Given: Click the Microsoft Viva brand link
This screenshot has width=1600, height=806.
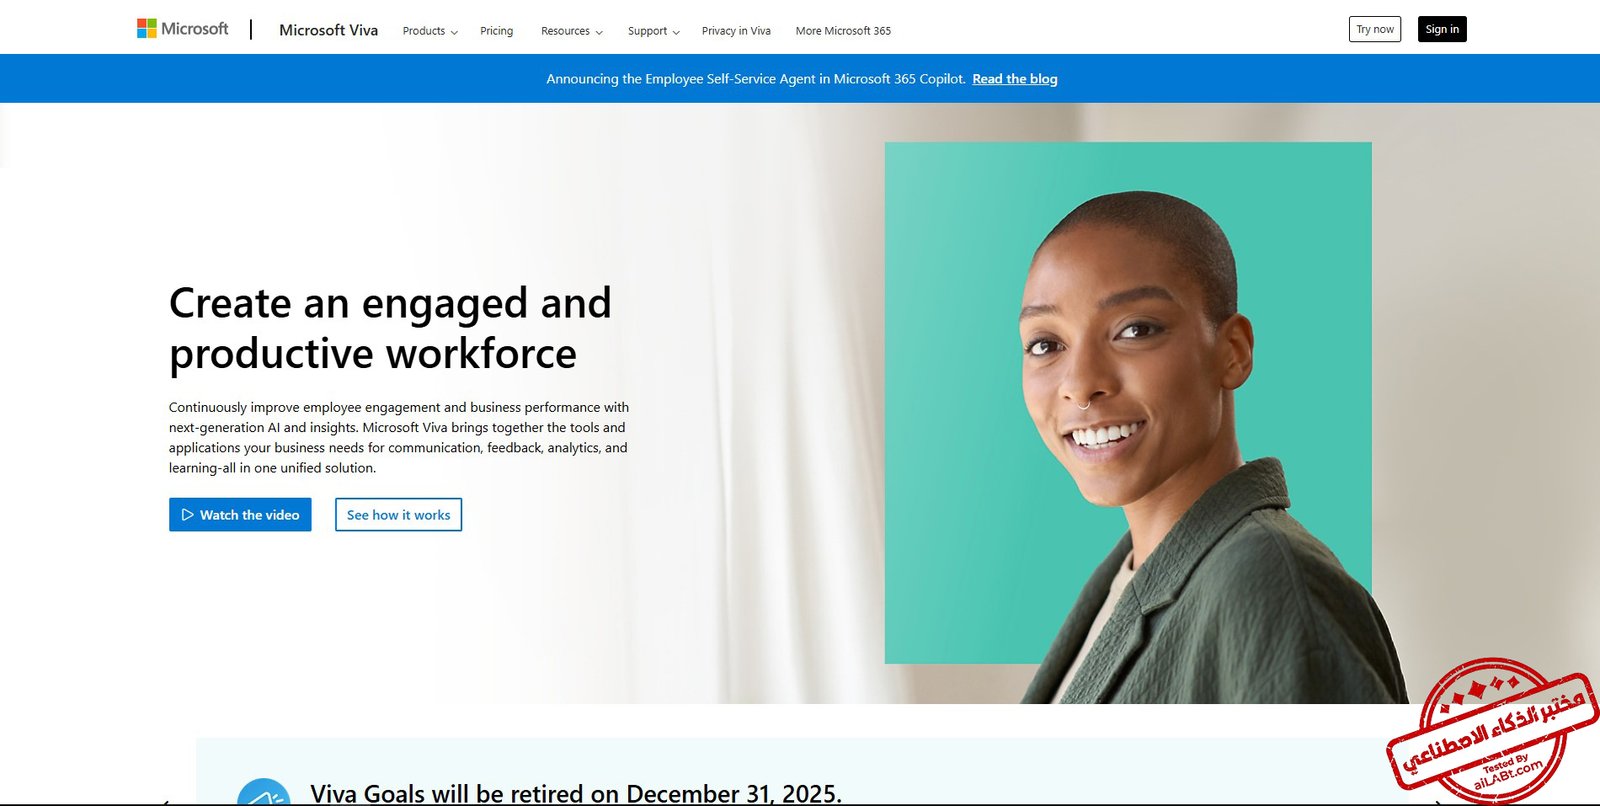Looking at the screenshot, I should (x=328, y=30).
